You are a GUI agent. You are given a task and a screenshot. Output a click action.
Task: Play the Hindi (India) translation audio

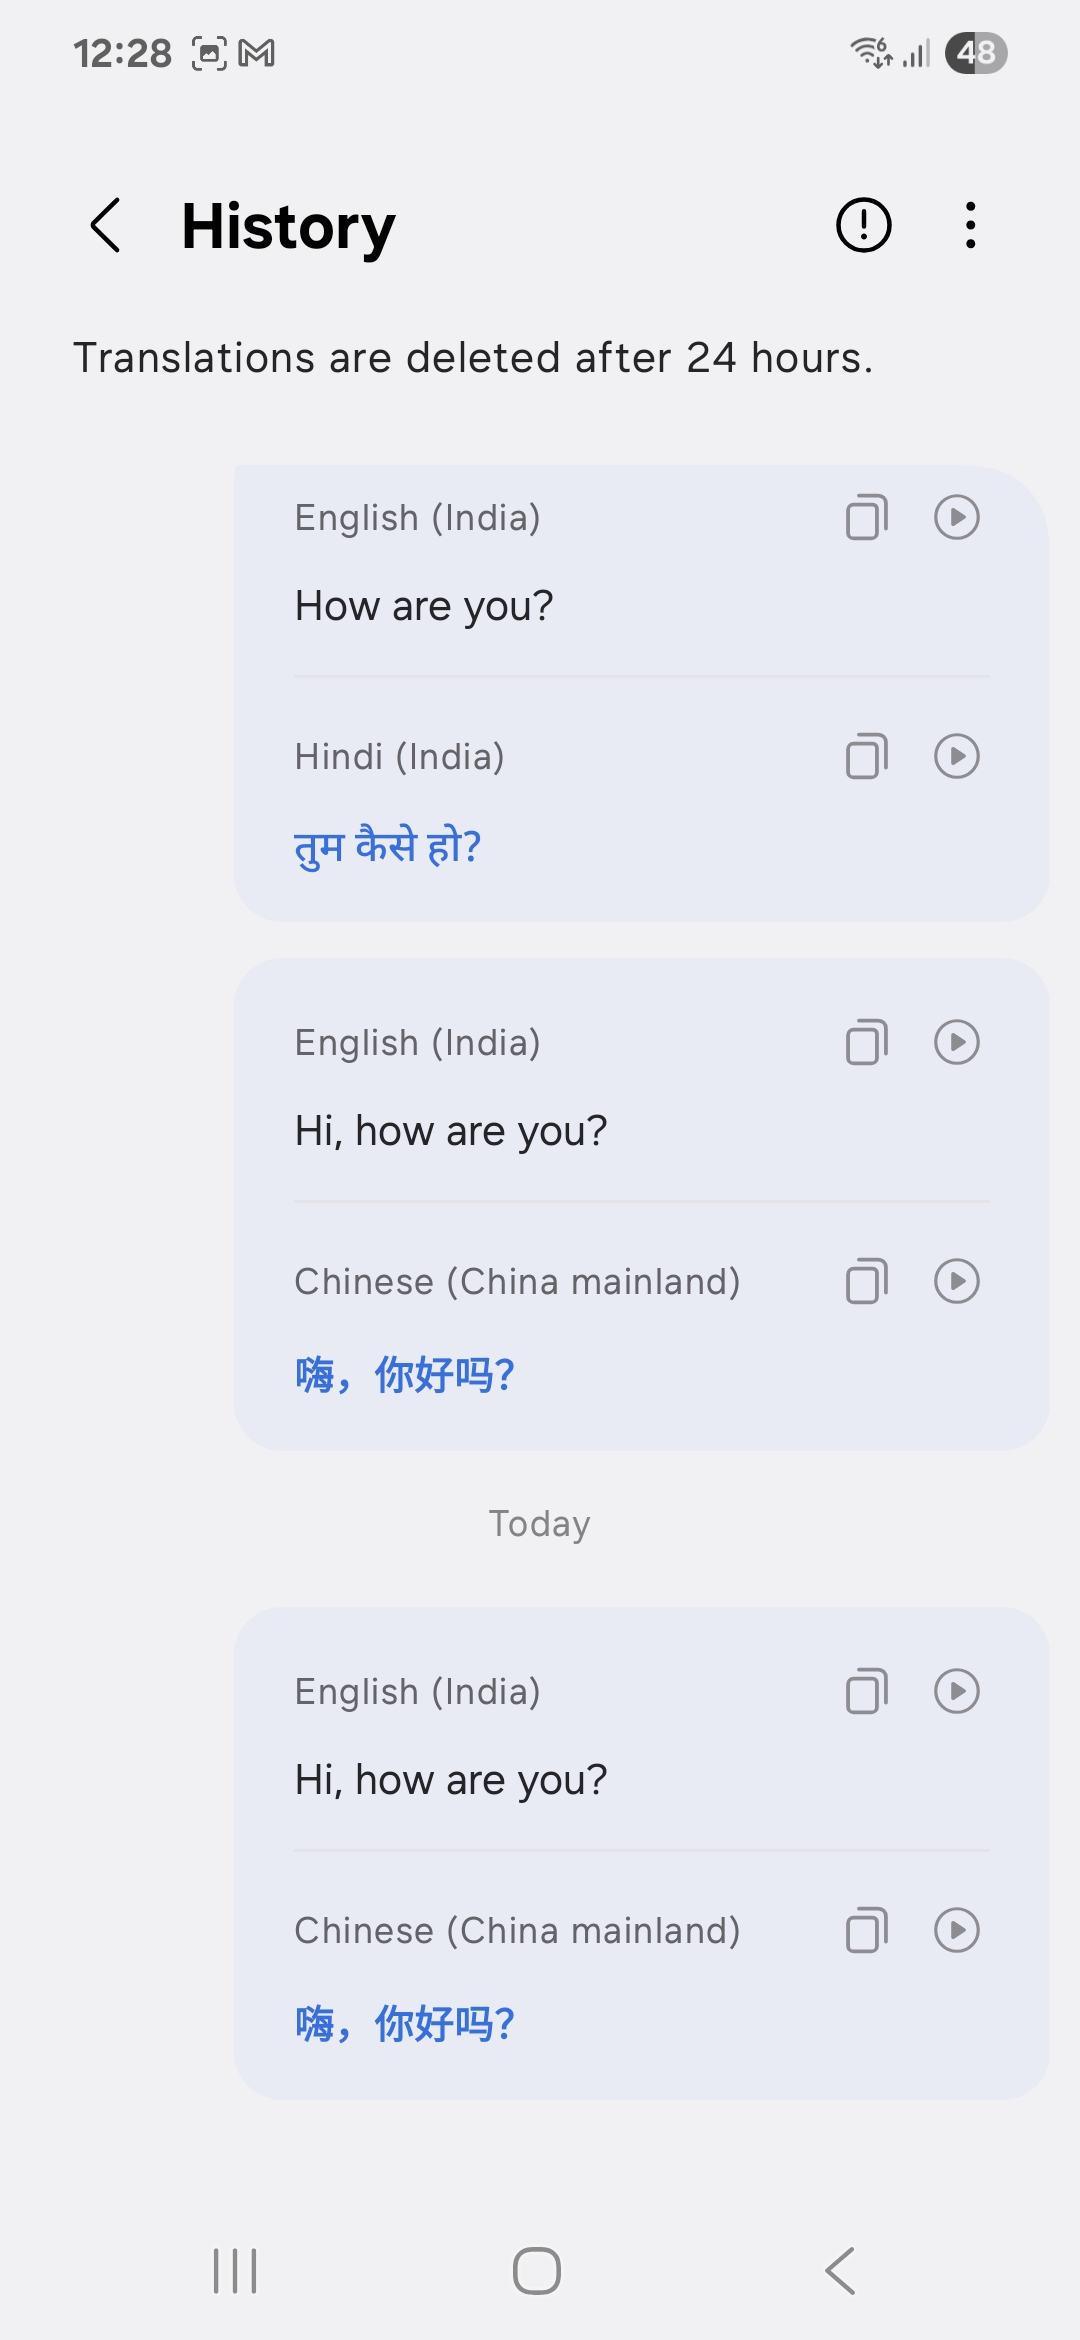[957, 756]
